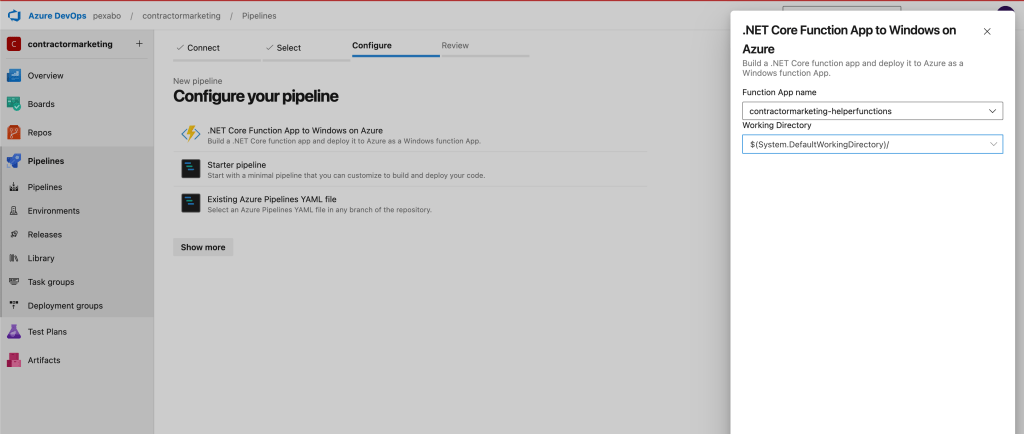The height and width of the screenshot is (434, 1024).
Task: Click the plus icon beside contractormarketing
Action: [x=139, y=44]
